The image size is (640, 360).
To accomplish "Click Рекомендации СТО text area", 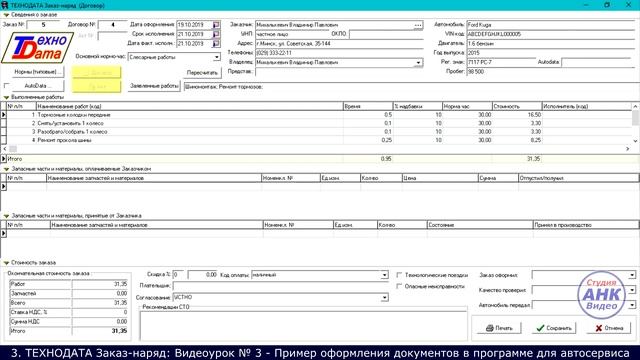I will pos(303,325).
